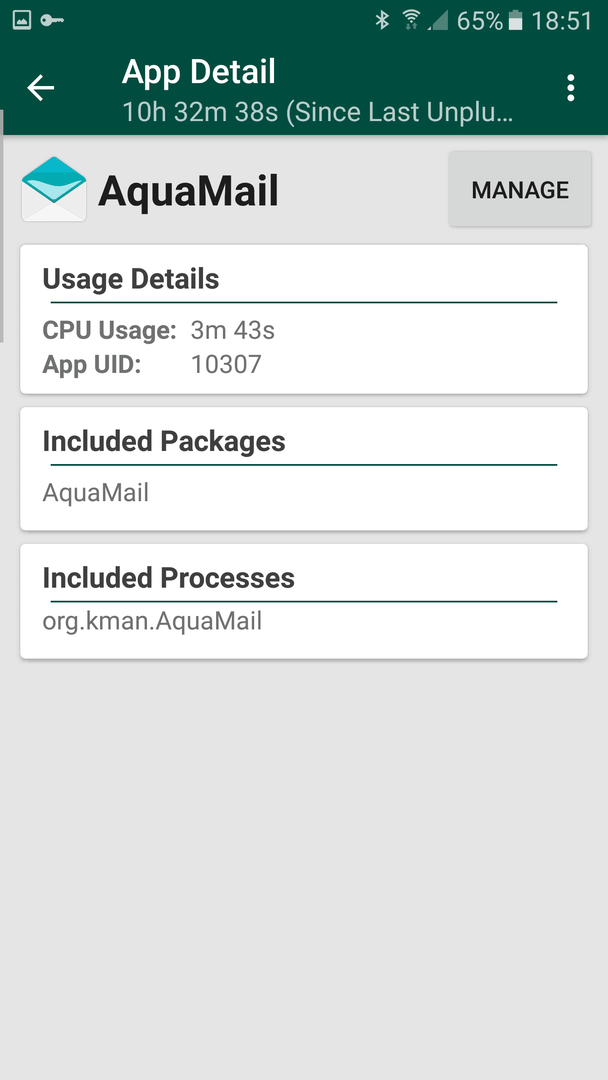
Task: Select the Usage Details card heading
Action: coord(131,280)
